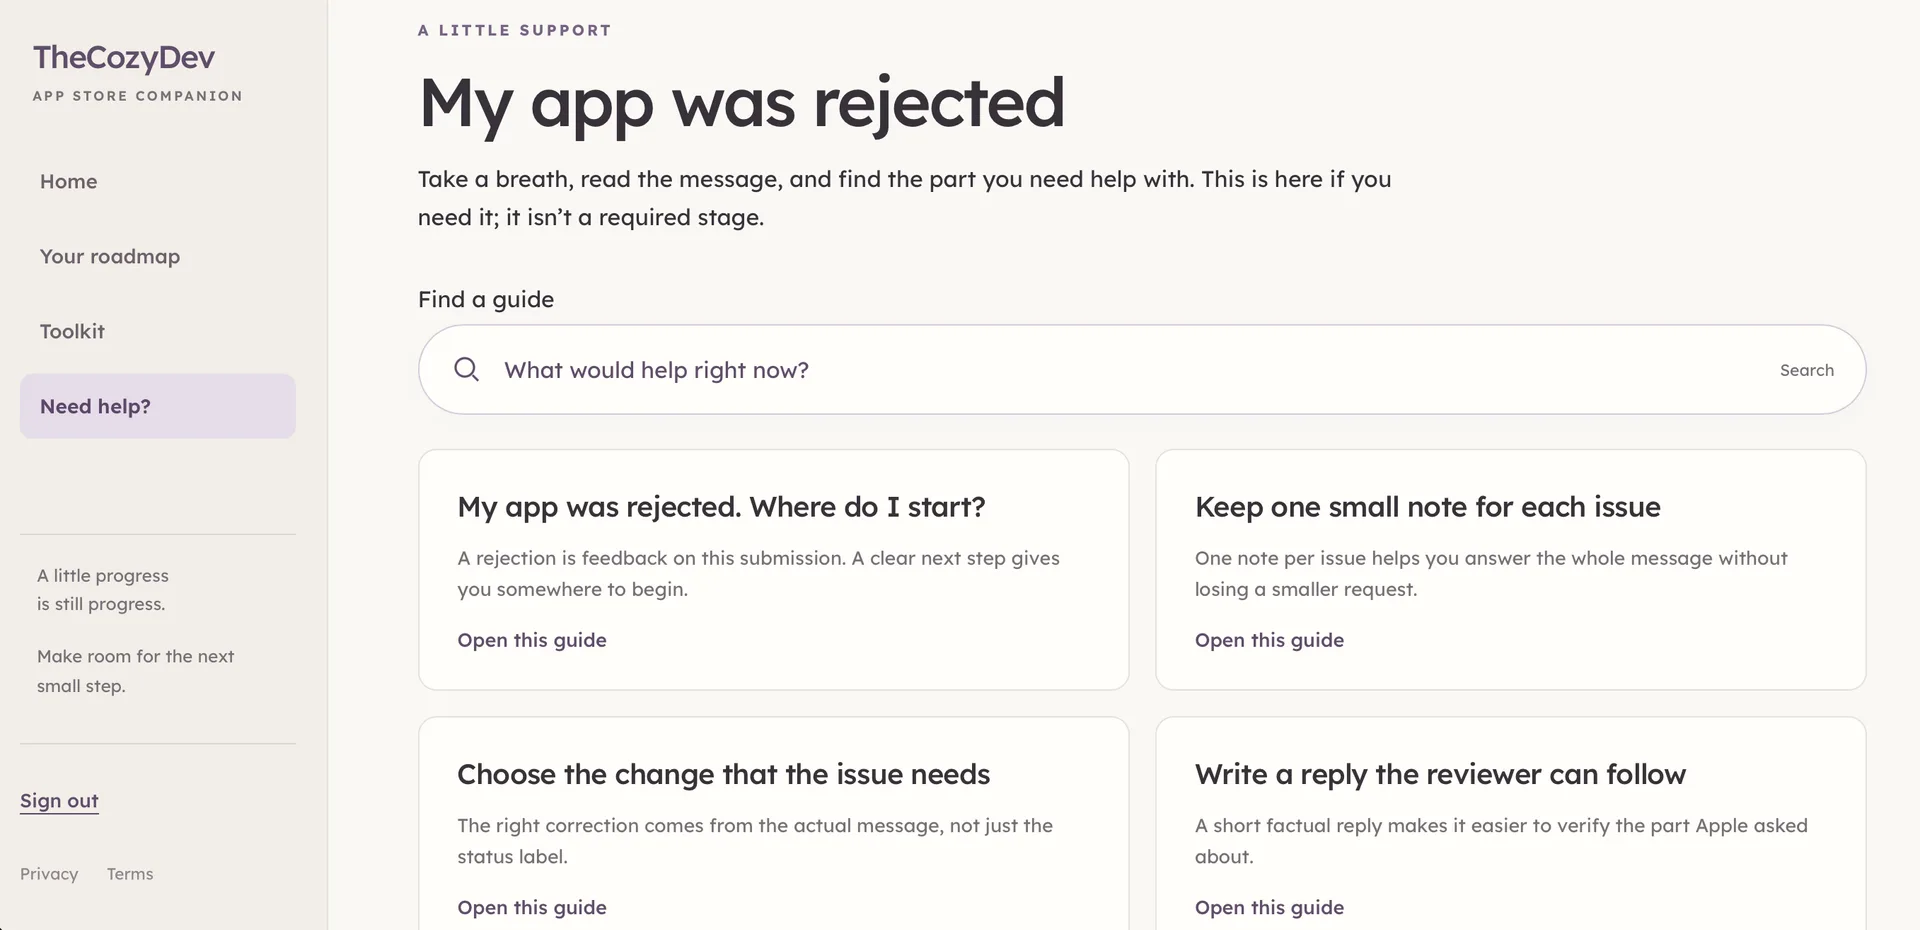Focus the 'What would help right now?' field
Image resolution: width=1920 pixels, height=930 pixels.
1130,370
